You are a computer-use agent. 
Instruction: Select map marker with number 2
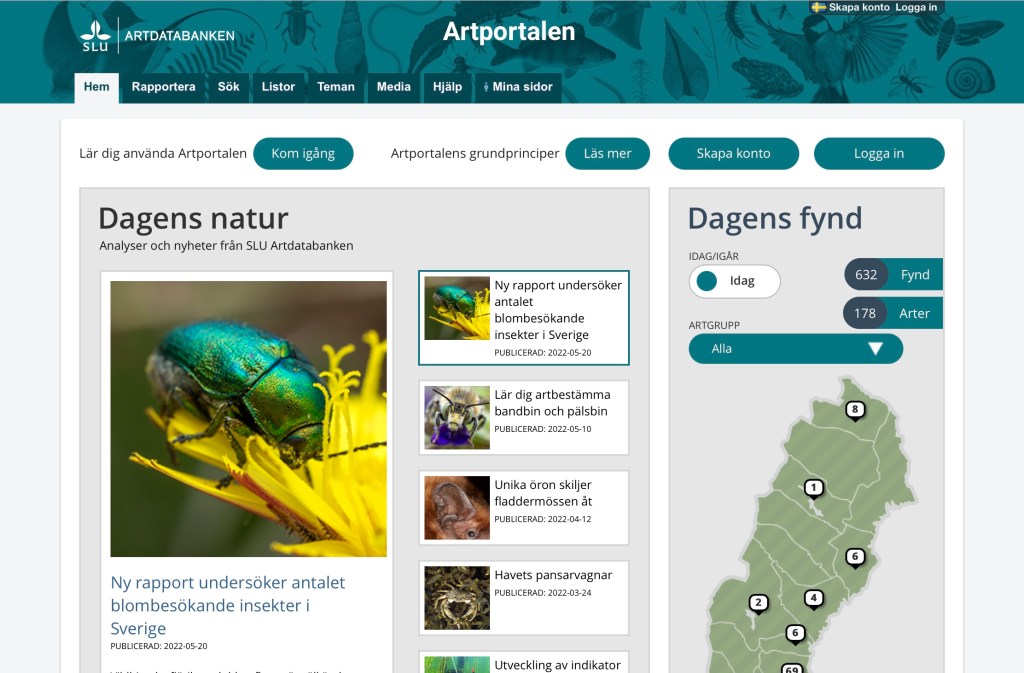tap(759, 602)
